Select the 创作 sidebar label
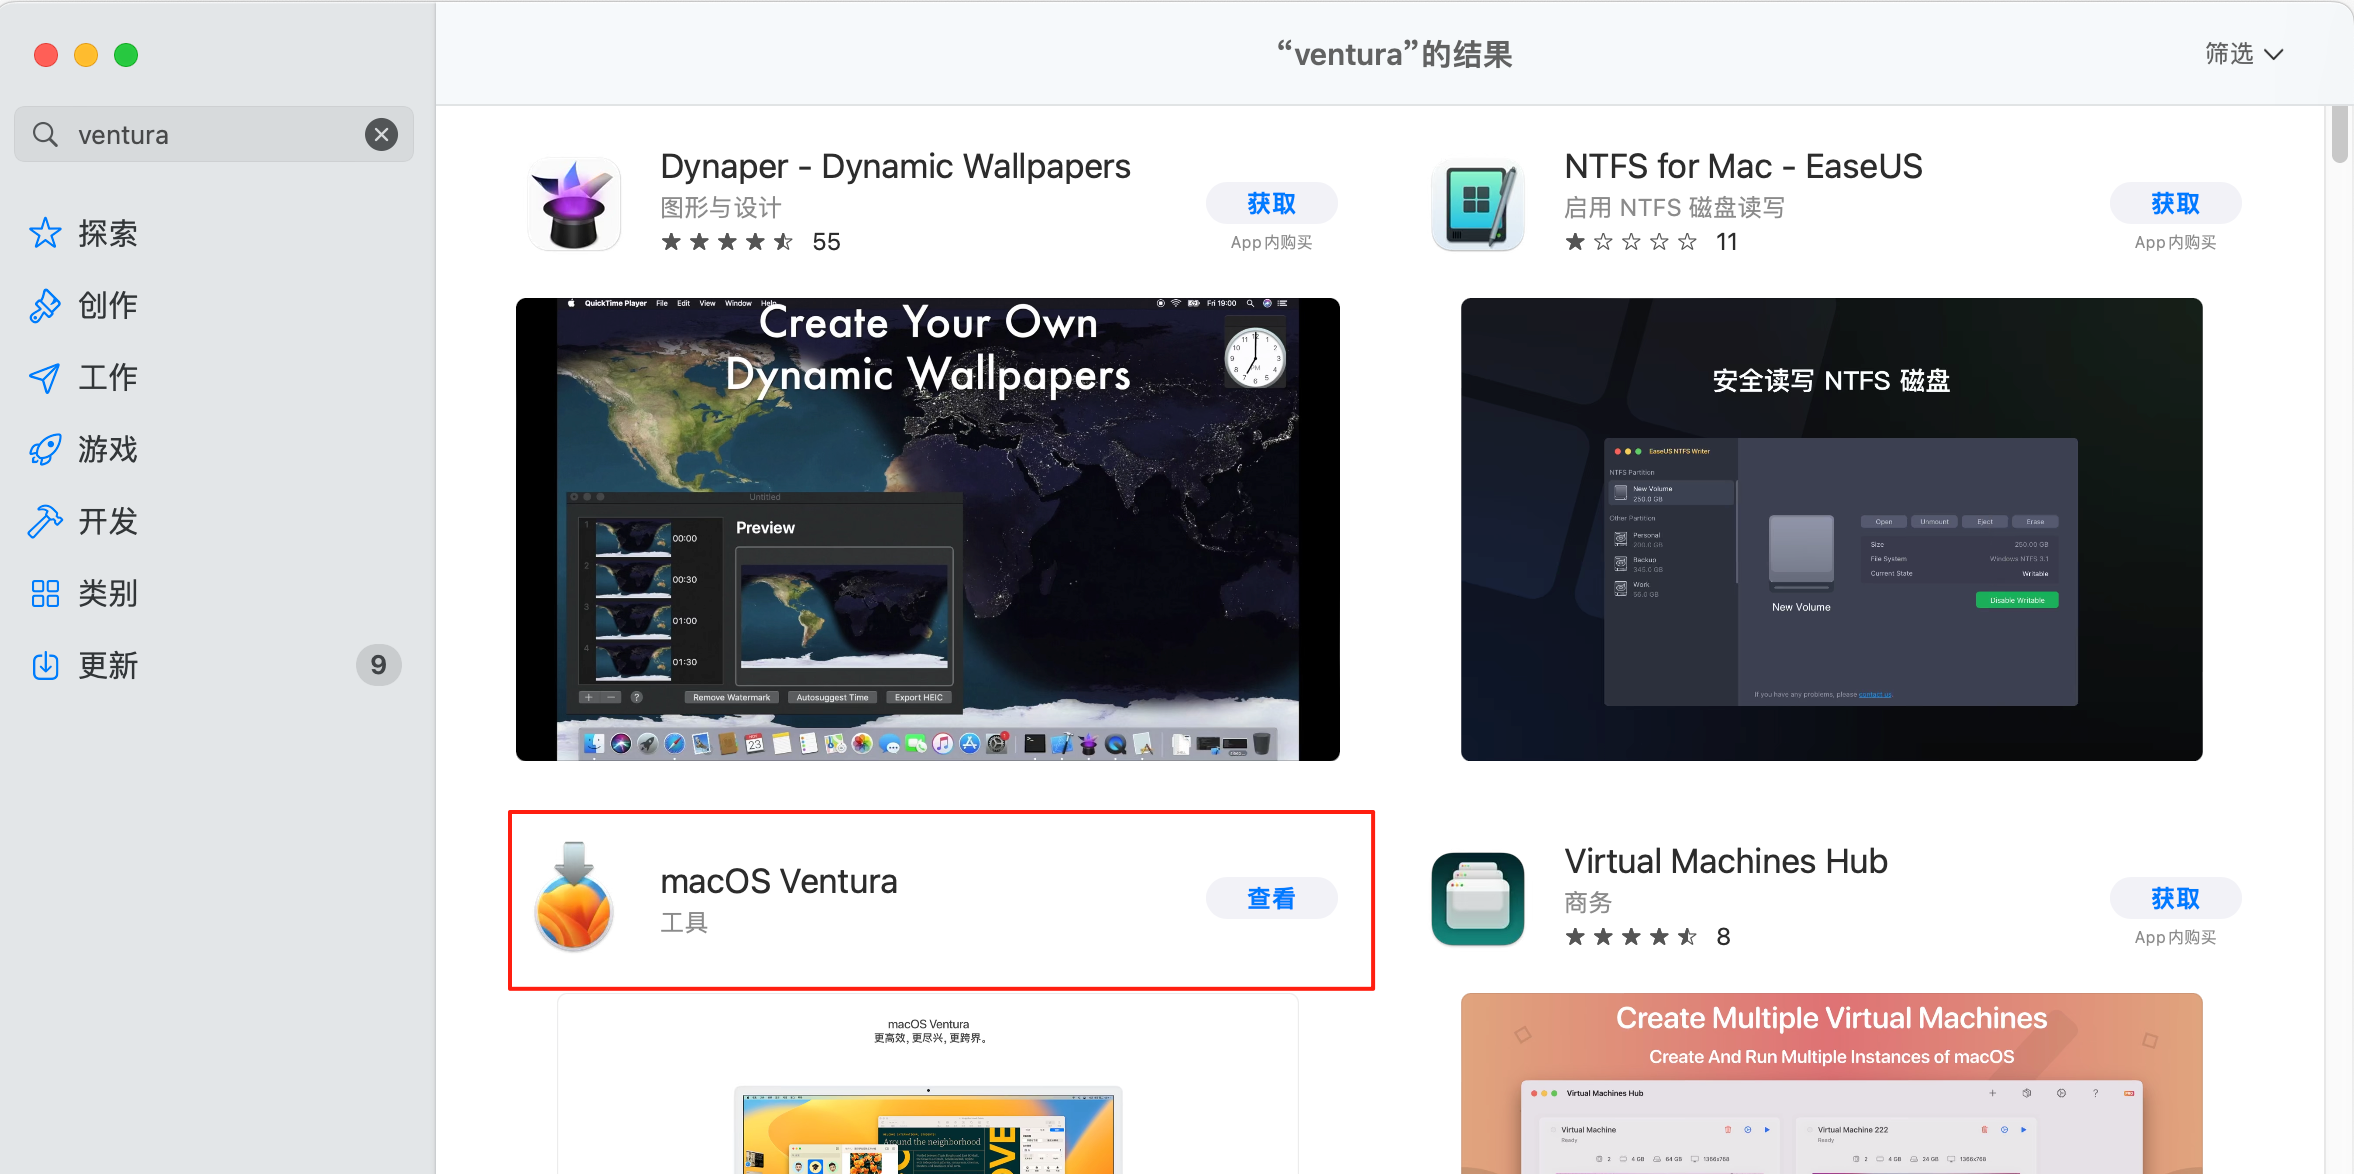Image resolution: width=2354 pixels, height=1174 pixels. (108, 305)
